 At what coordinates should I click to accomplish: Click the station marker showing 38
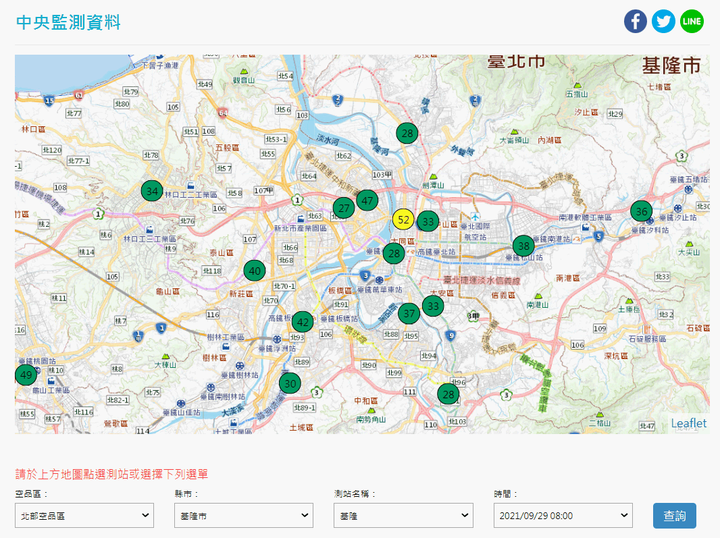click(523, 246)
